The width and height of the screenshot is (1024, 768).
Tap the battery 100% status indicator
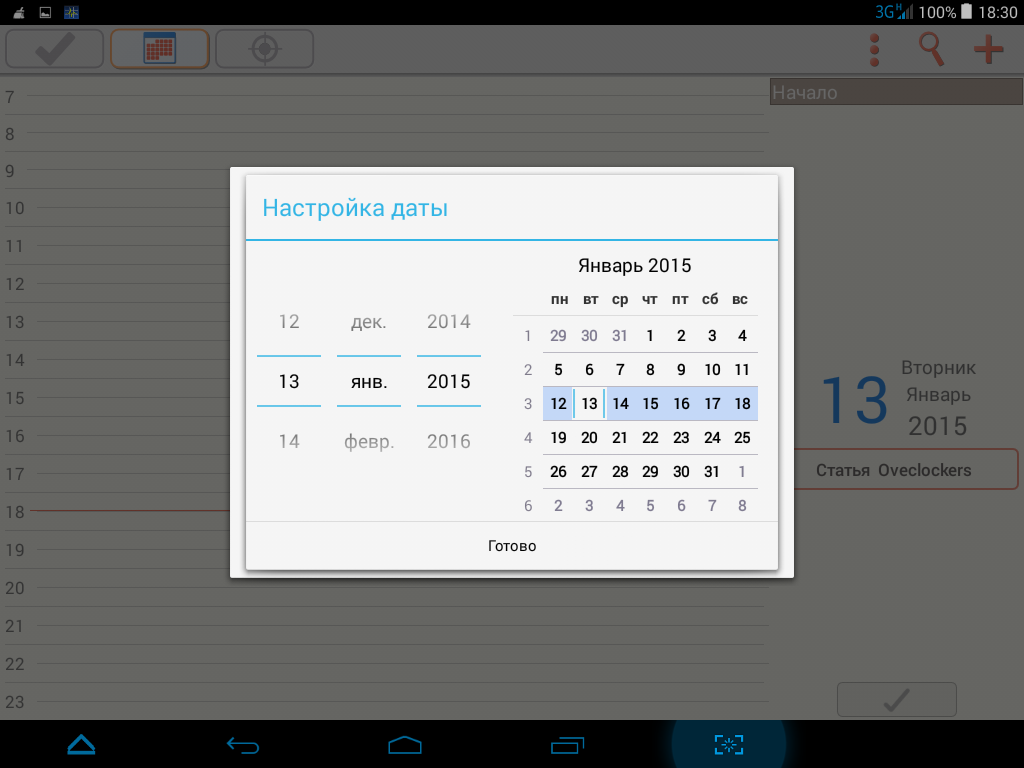(946, 12)
